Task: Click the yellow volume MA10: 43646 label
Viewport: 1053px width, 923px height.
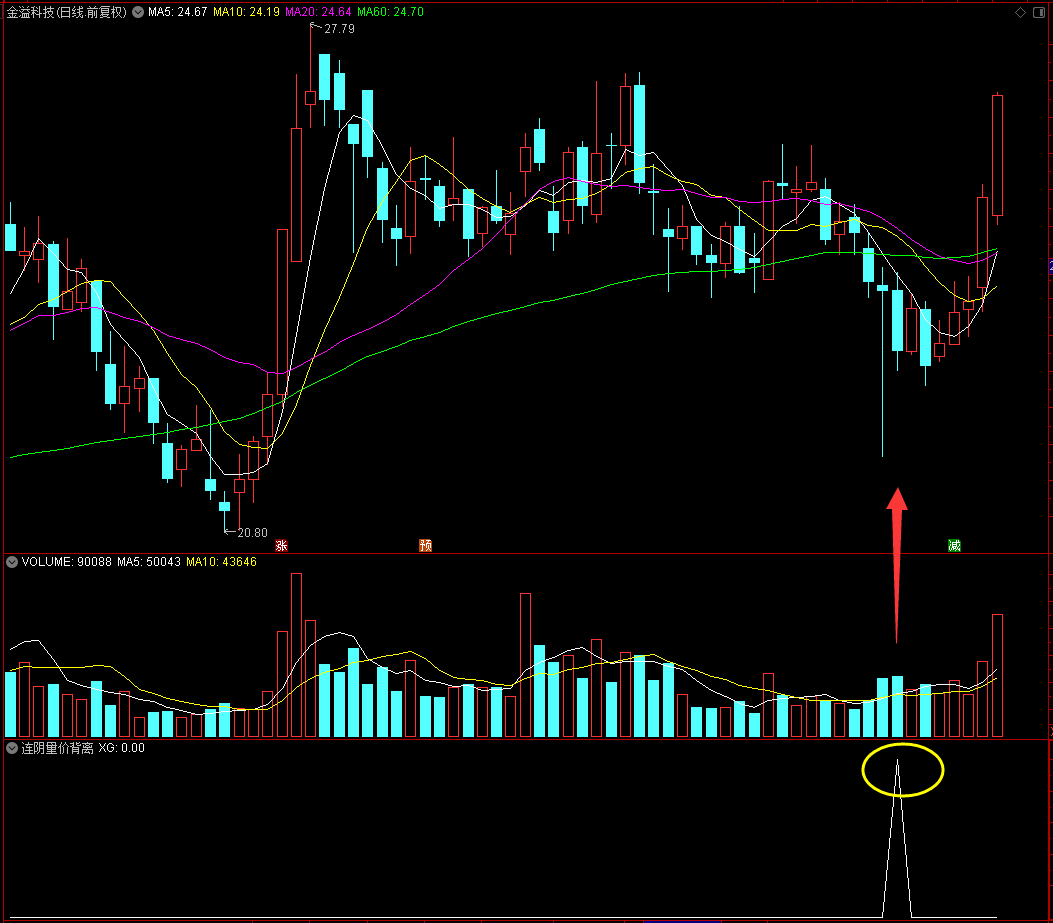Action: coord(222,562)
